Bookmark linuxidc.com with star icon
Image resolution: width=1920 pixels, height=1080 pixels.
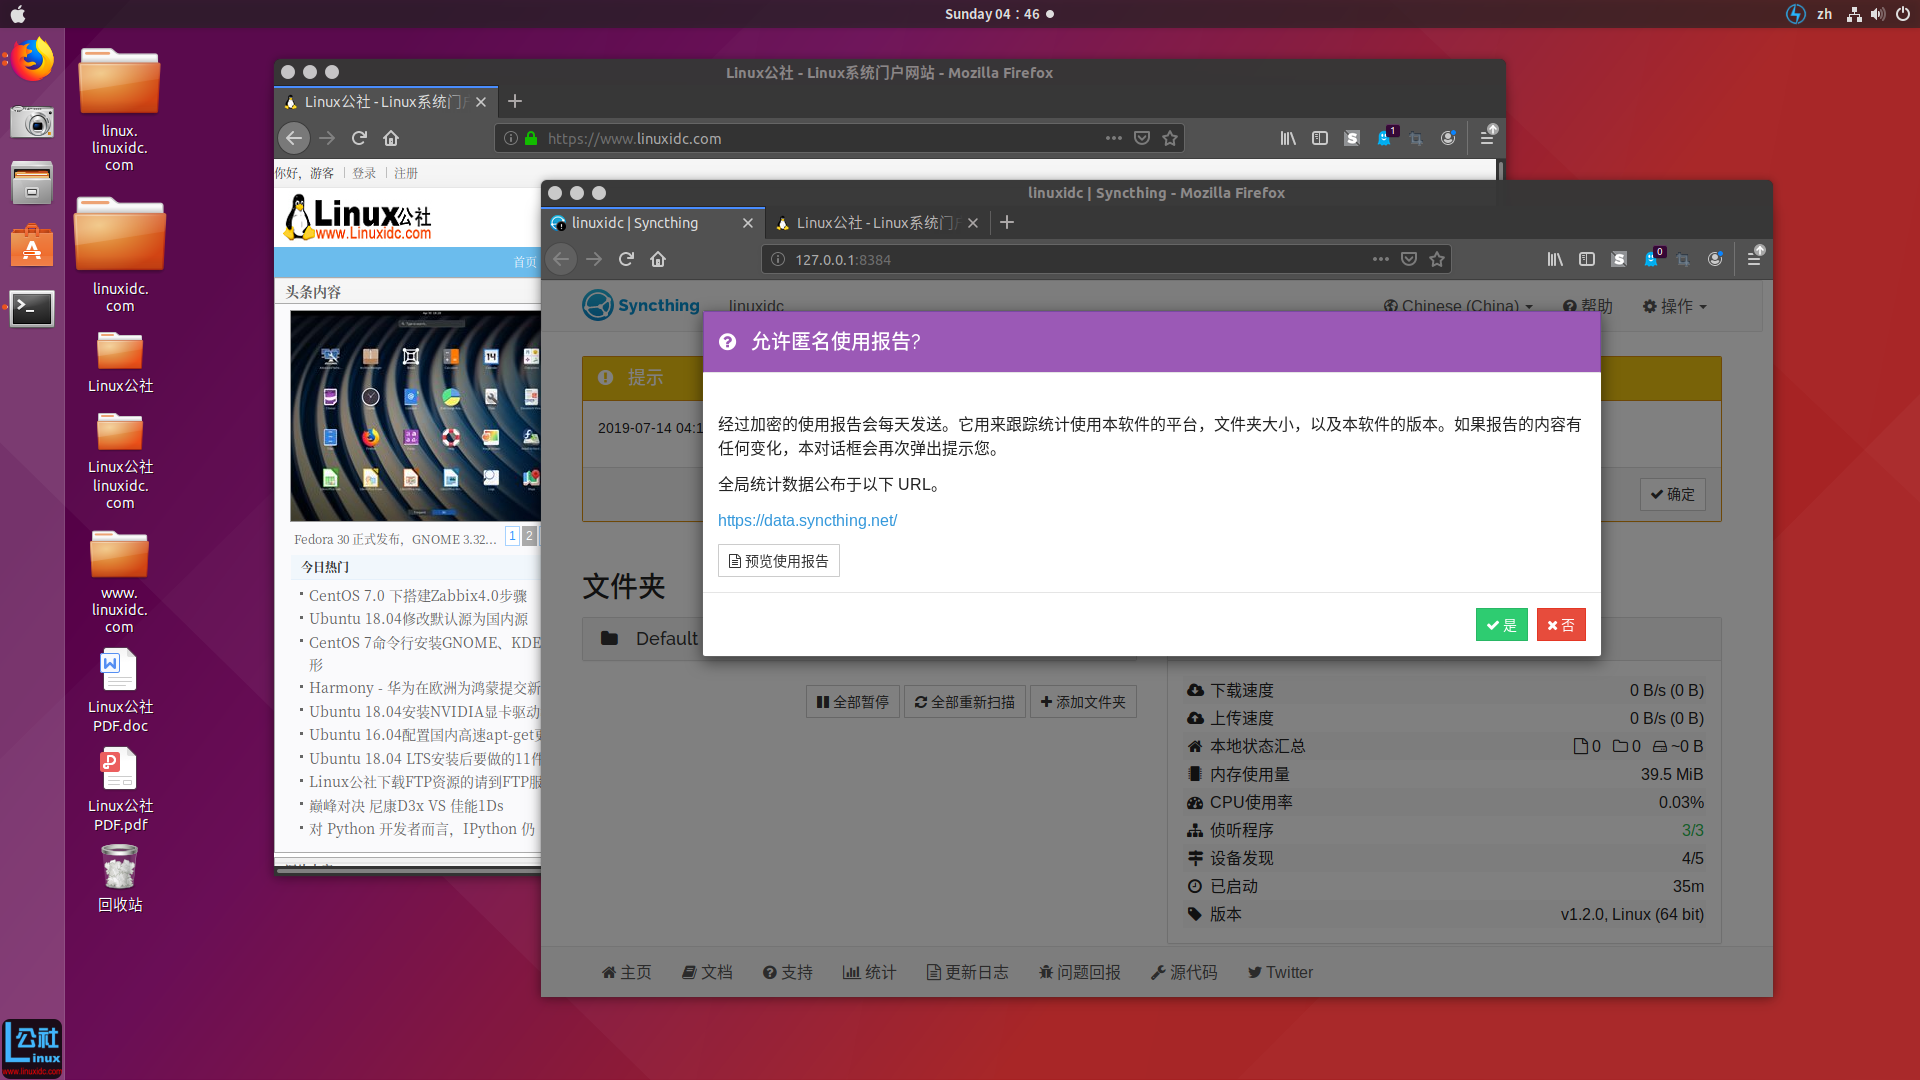pos(1170,138)
